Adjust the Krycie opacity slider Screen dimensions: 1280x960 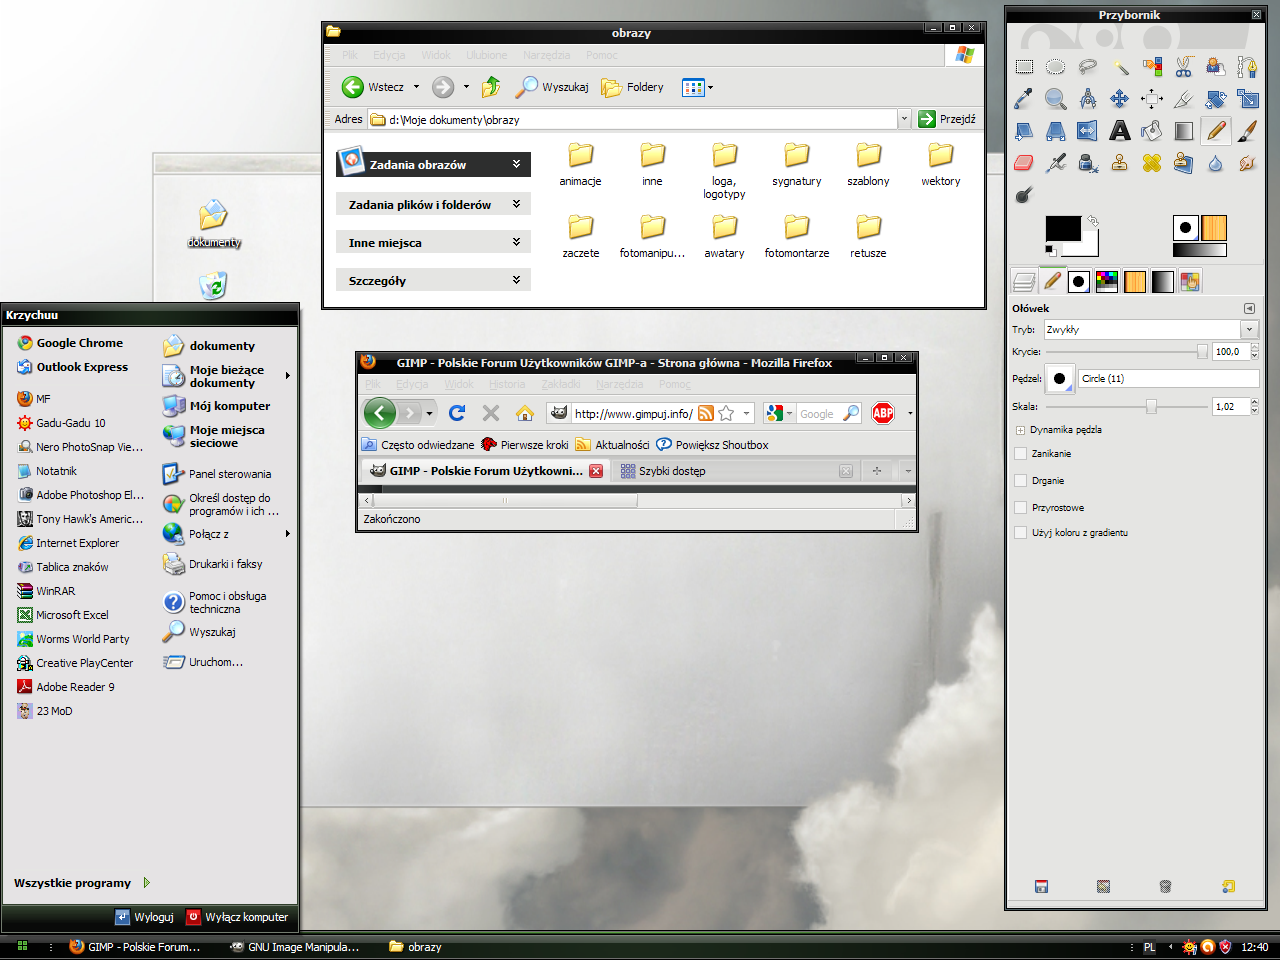coord(1201,352)
